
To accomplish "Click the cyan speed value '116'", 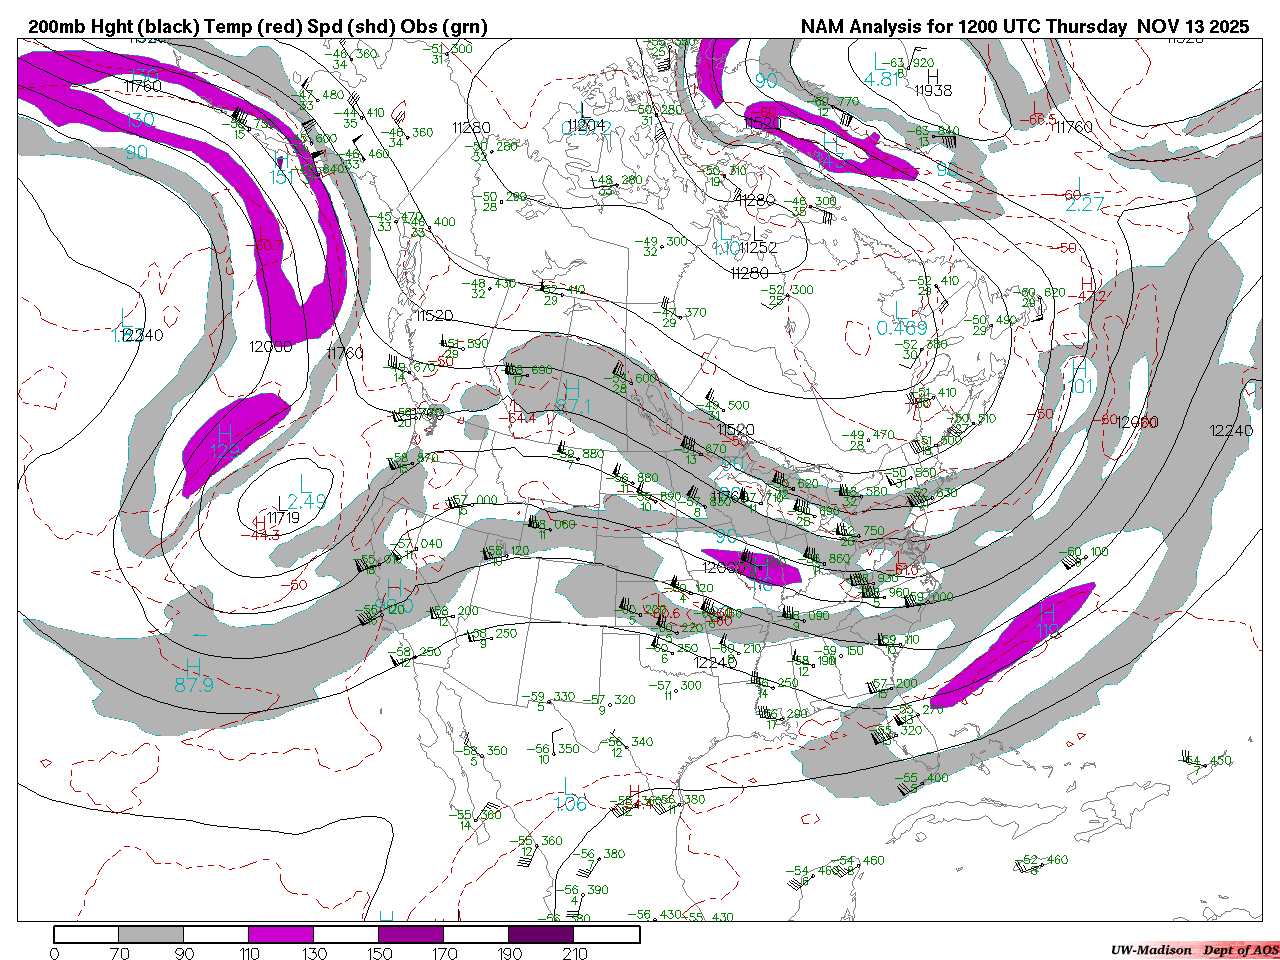I will (762, 583).
